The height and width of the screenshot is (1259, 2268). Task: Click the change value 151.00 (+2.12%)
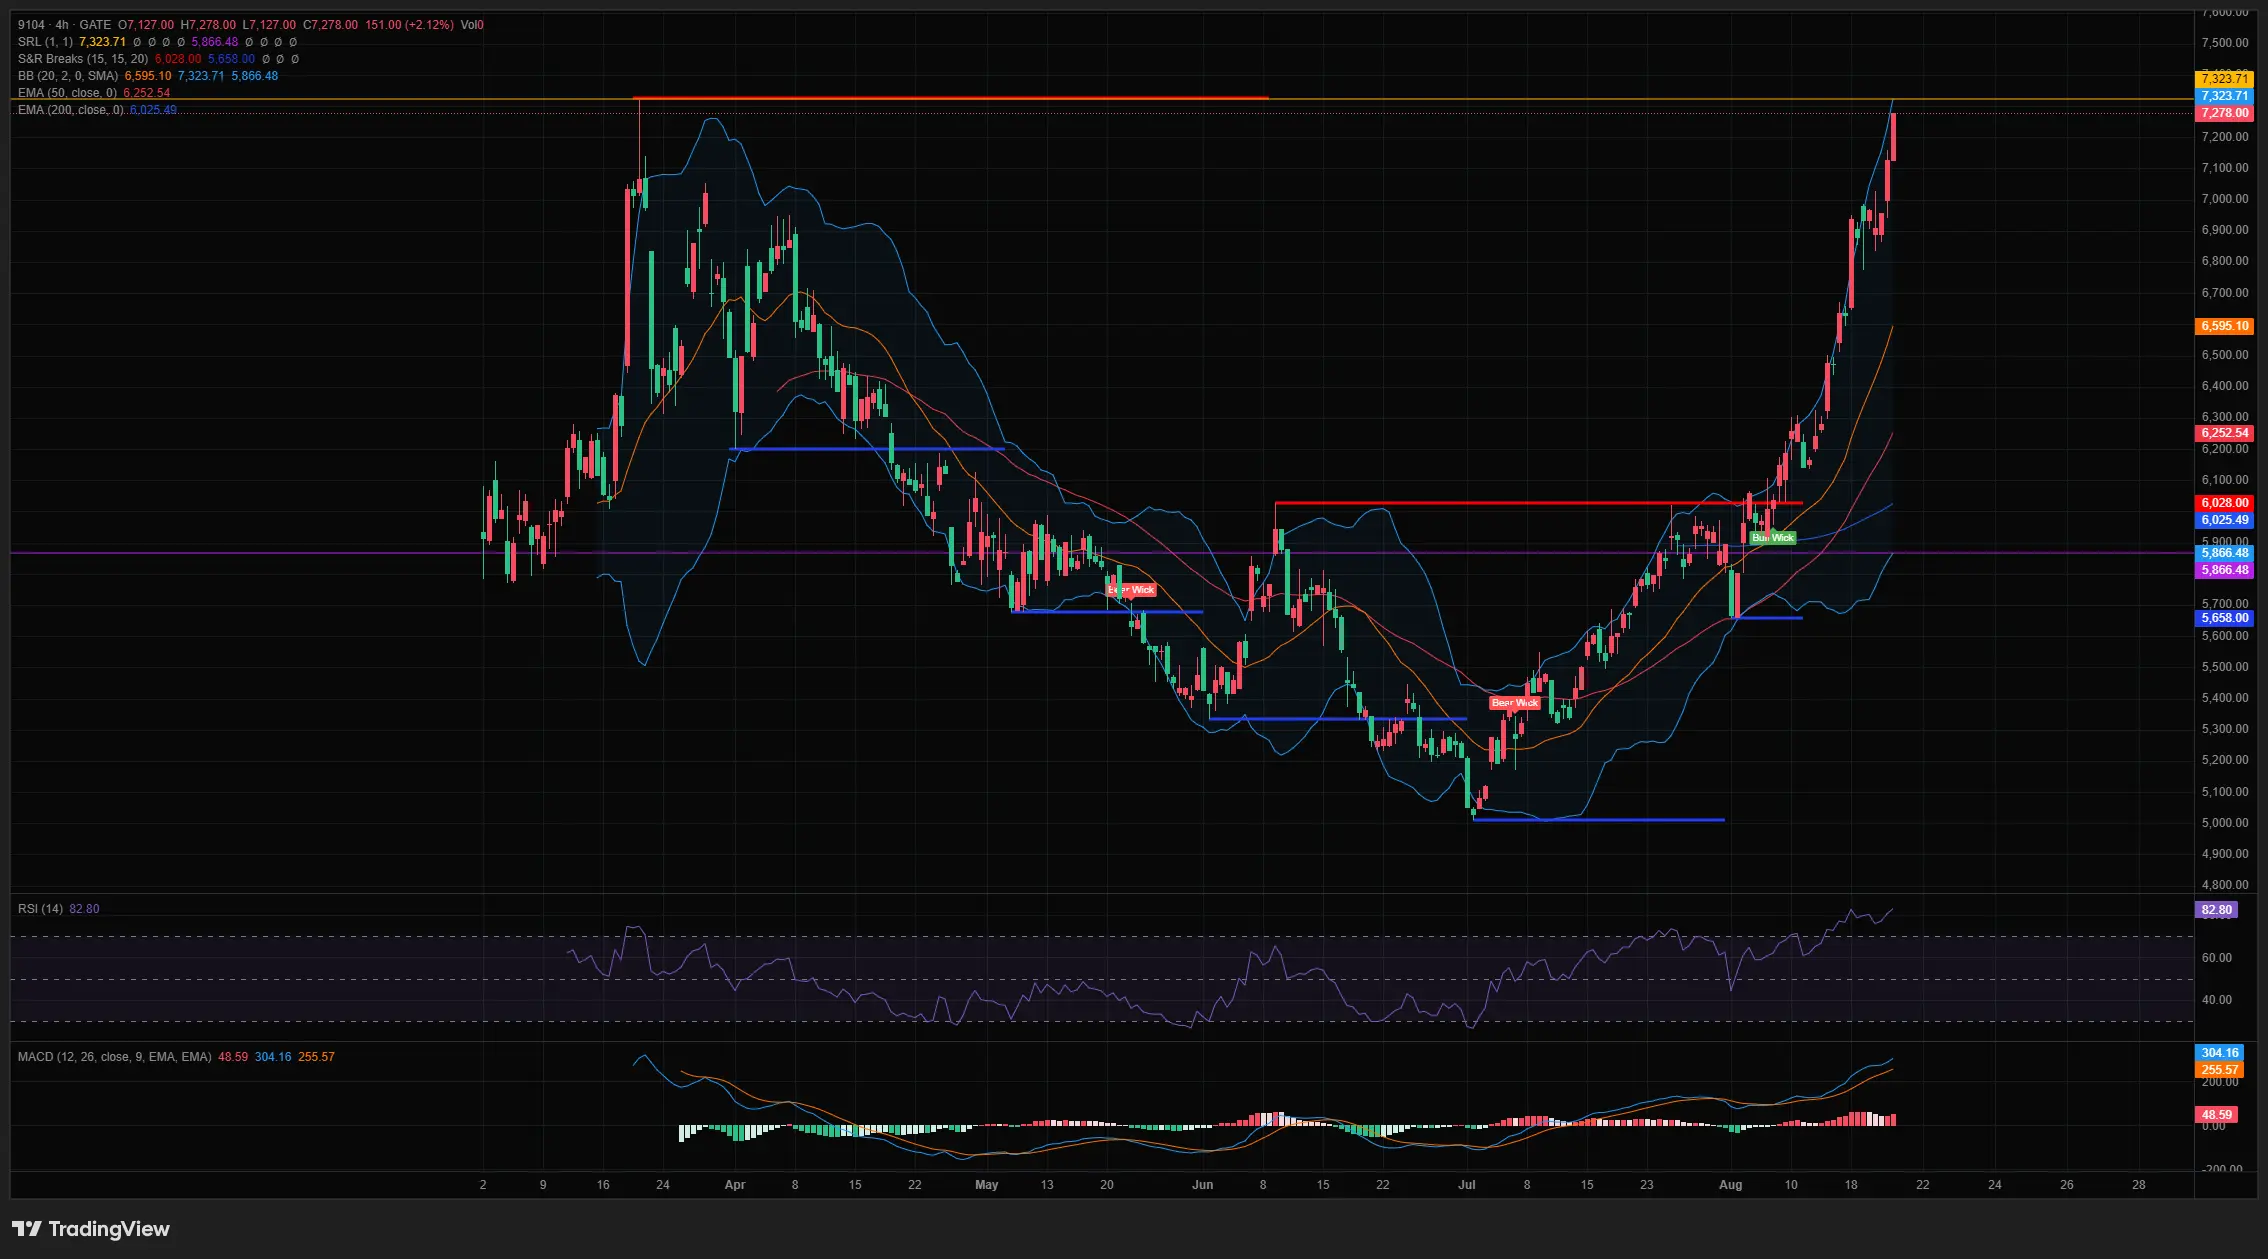click(409, 25)
